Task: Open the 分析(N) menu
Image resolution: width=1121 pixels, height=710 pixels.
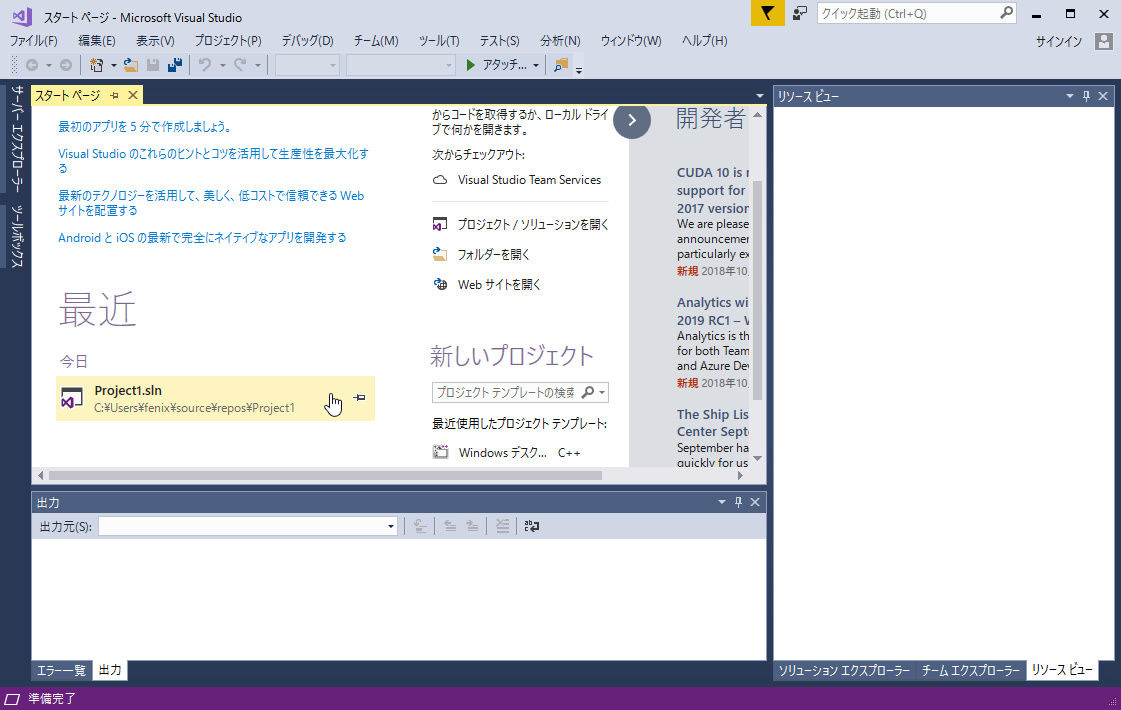Action: [560, 41]
